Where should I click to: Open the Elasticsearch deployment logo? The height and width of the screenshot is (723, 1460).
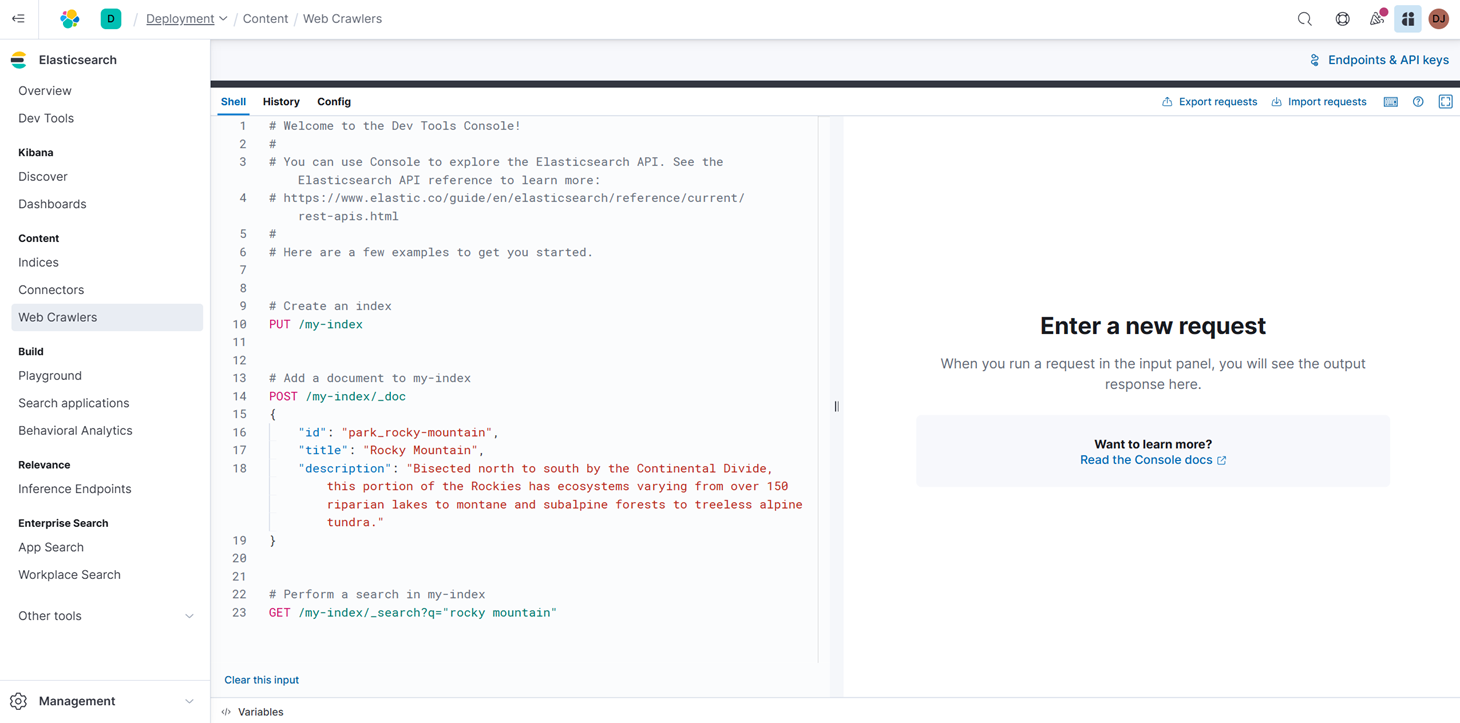point(18,59)
